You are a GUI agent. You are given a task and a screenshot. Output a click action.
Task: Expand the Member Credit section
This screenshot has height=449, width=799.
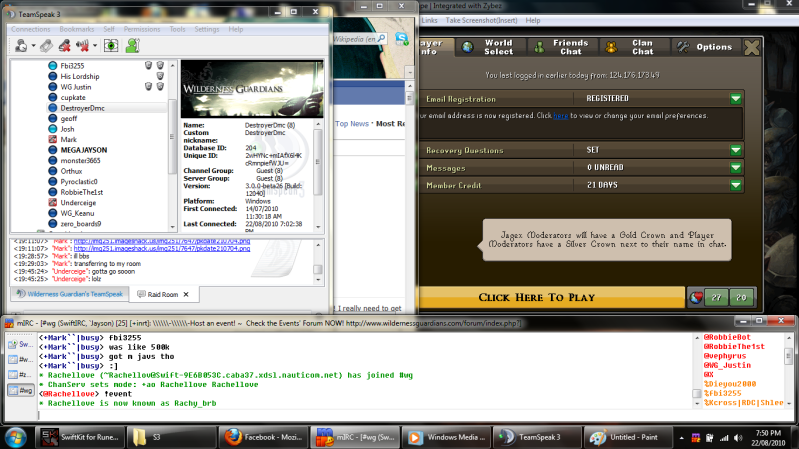pyautogui.click(x=735, y=185)
